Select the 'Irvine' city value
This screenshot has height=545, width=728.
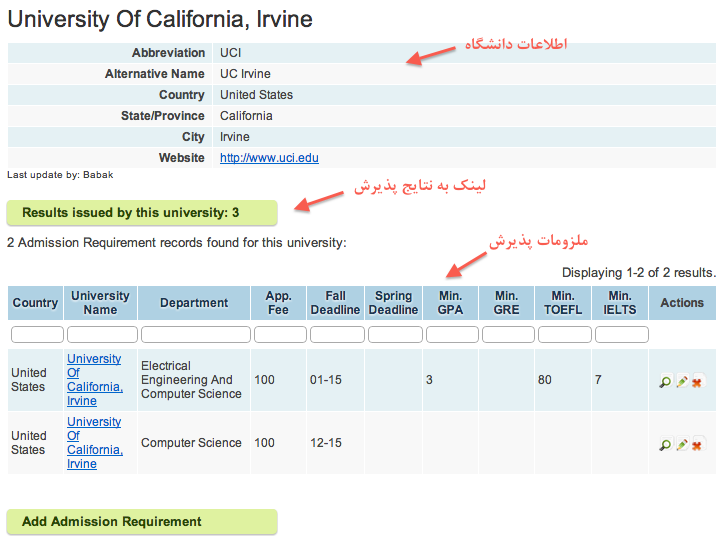pyautogui.click(x=235, y=137)
